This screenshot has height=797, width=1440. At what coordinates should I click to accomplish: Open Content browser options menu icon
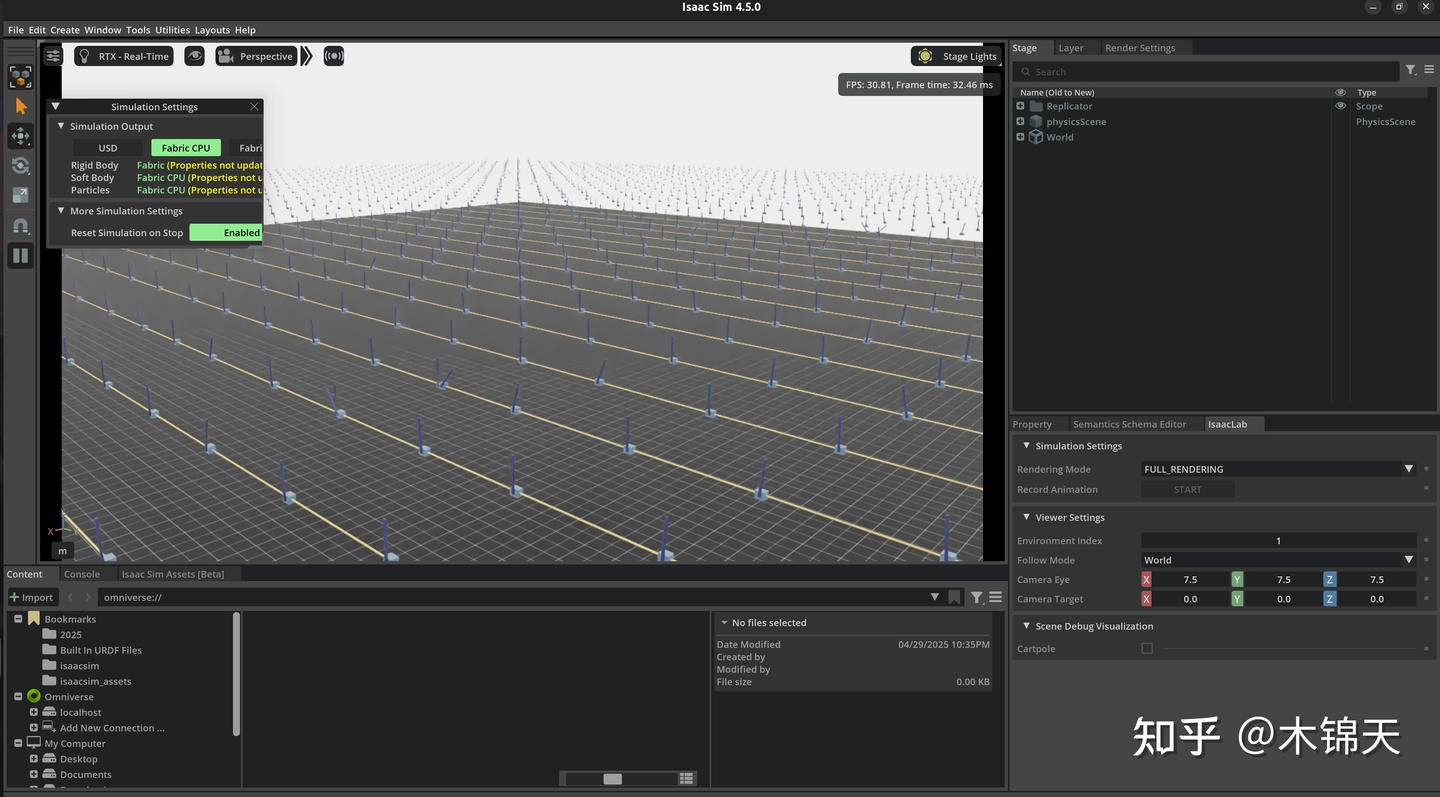tap(995, 597)
